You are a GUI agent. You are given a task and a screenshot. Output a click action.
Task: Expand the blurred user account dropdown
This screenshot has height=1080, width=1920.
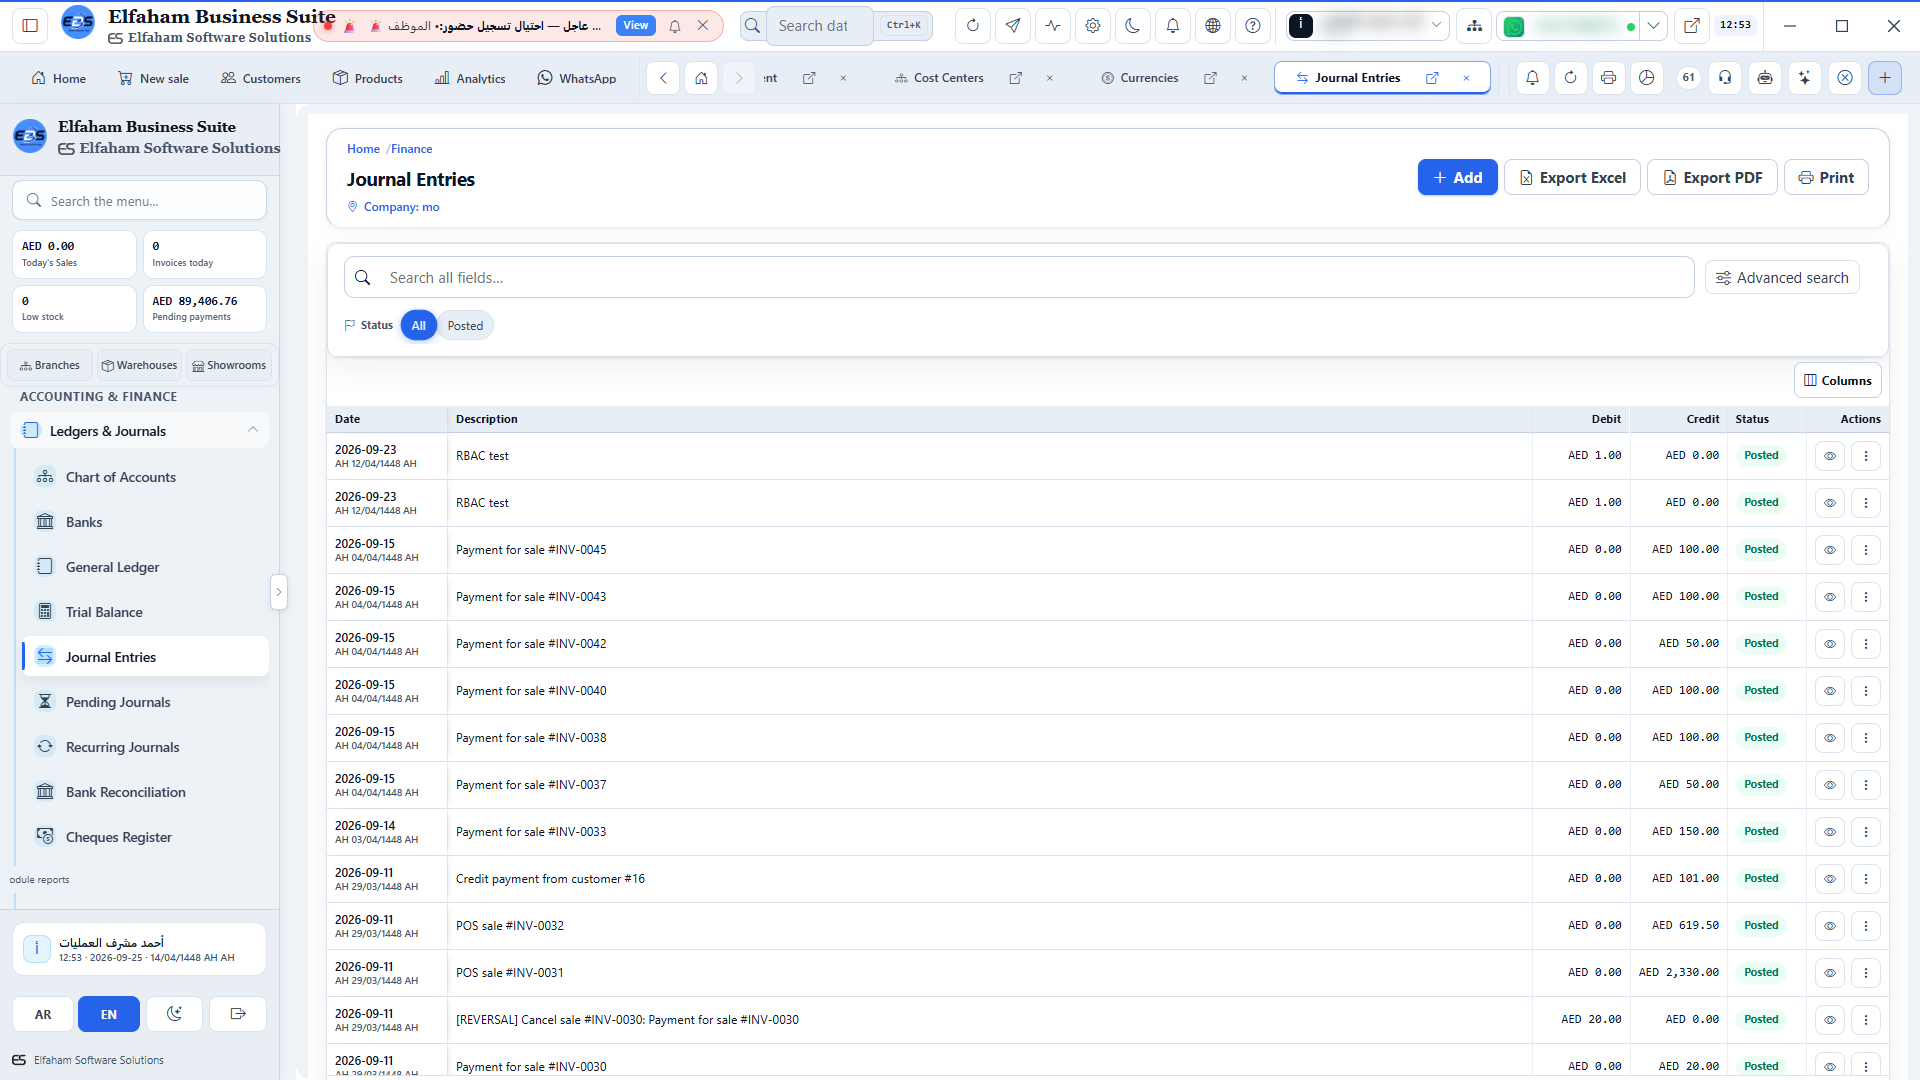[x=1368, y=26]
